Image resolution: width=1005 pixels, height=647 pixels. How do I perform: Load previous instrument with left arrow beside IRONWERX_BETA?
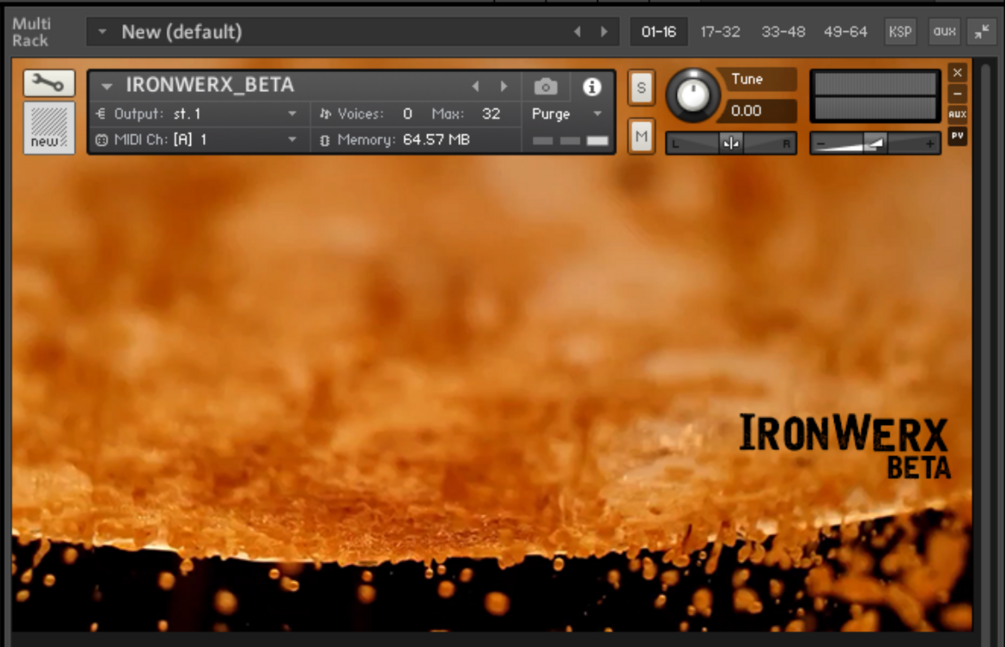[475, 86]
